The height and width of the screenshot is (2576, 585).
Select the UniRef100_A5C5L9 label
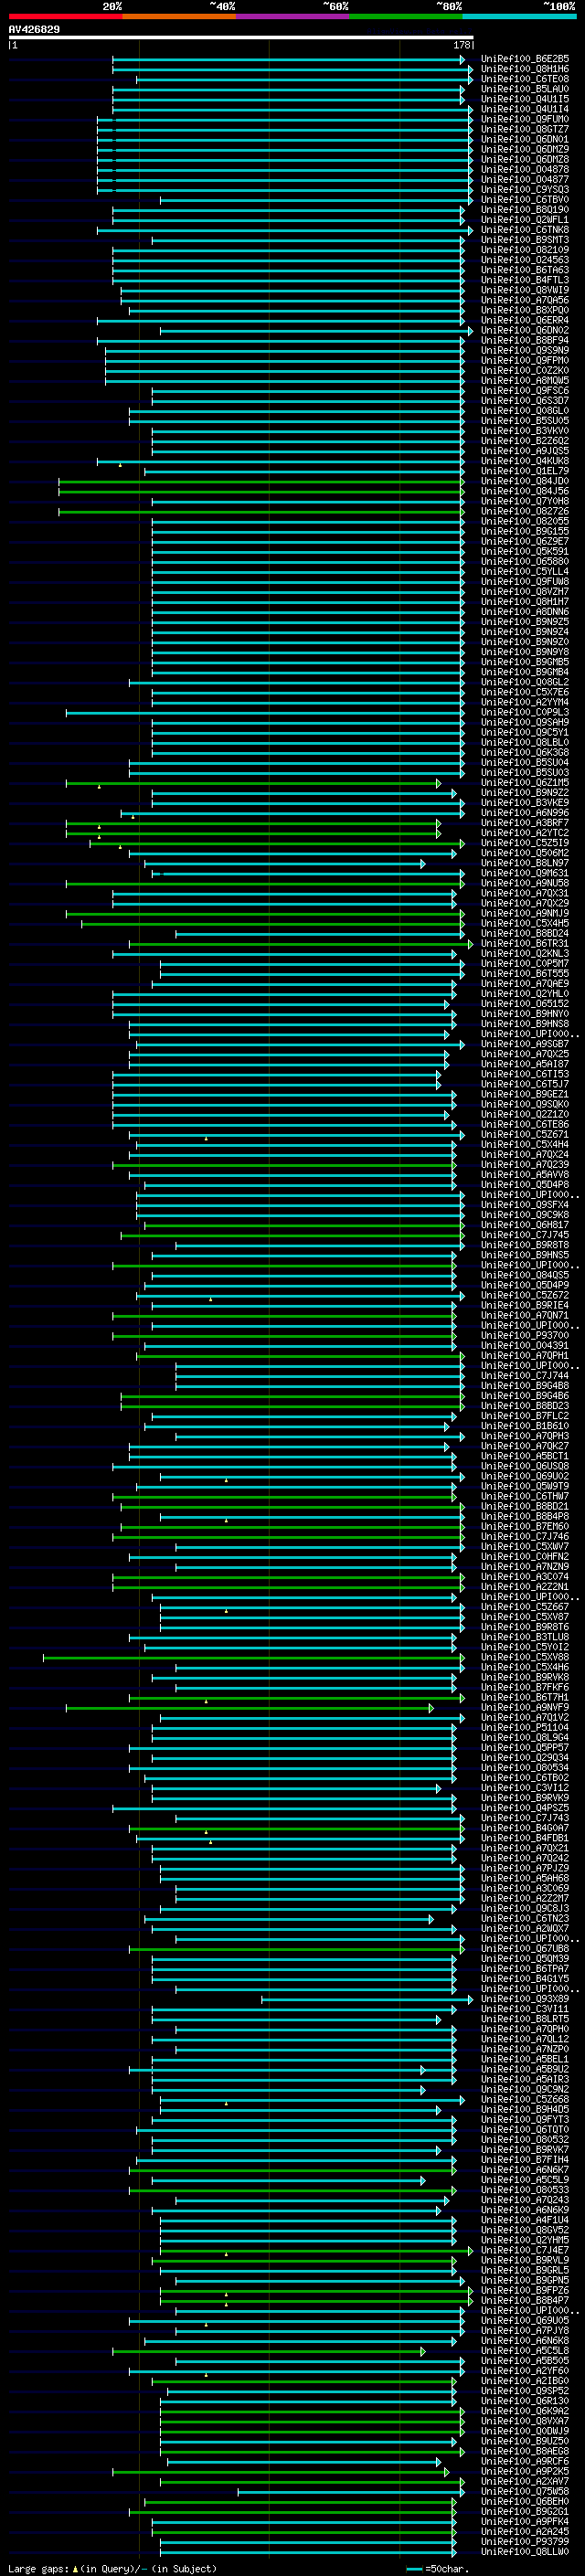[x=525, y=2180]
